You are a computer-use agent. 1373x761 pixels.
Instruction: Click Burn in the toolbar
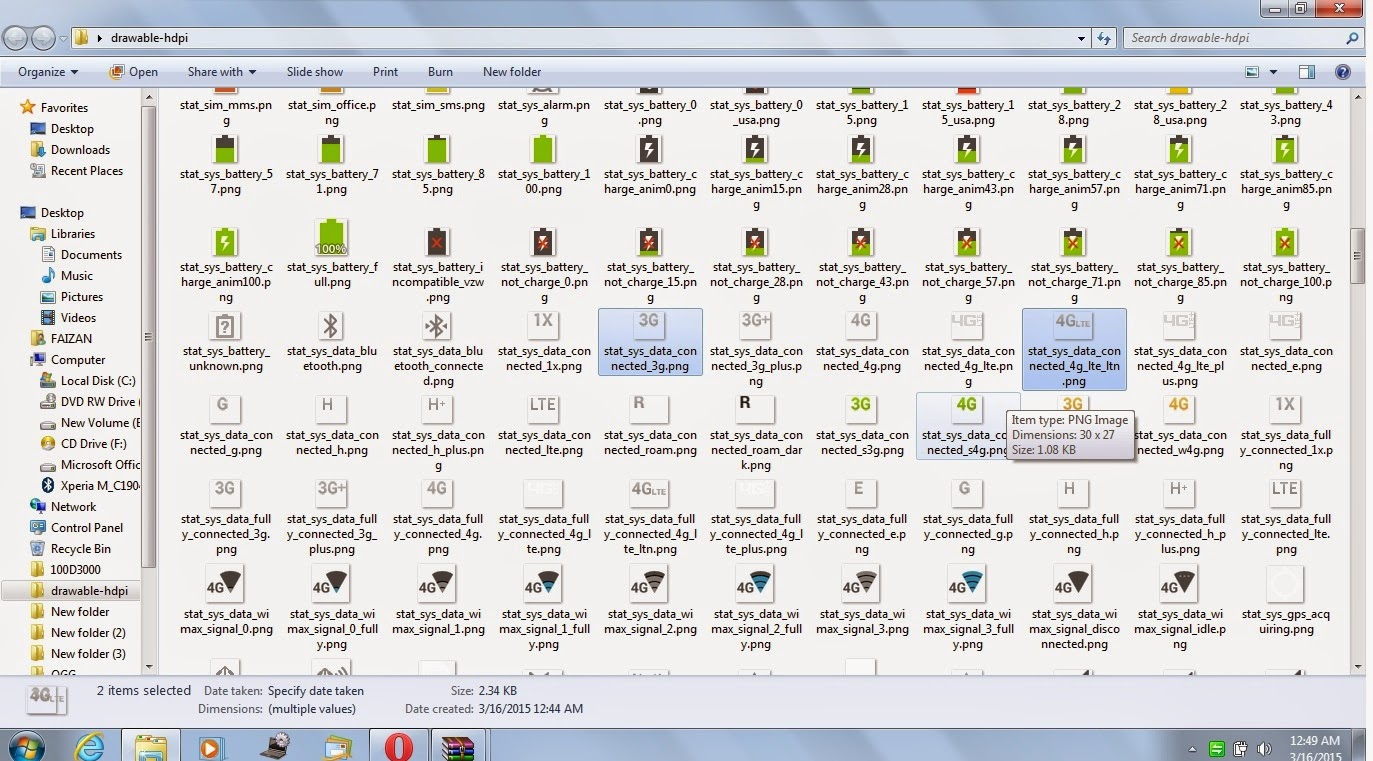440,72
